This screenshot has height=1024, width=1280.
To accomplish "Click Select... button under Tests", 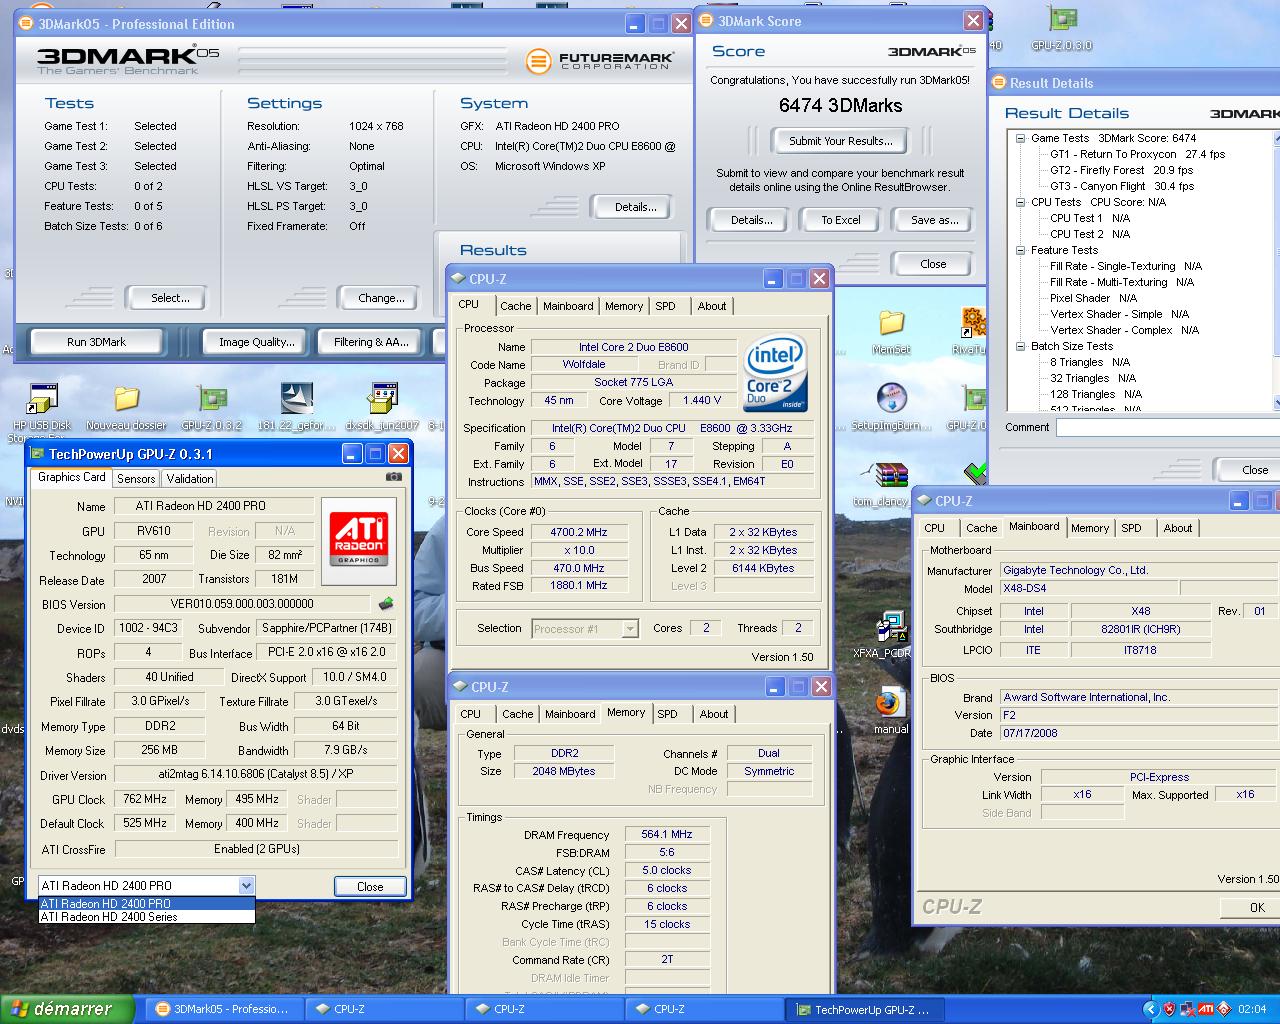I will [170, 298].
